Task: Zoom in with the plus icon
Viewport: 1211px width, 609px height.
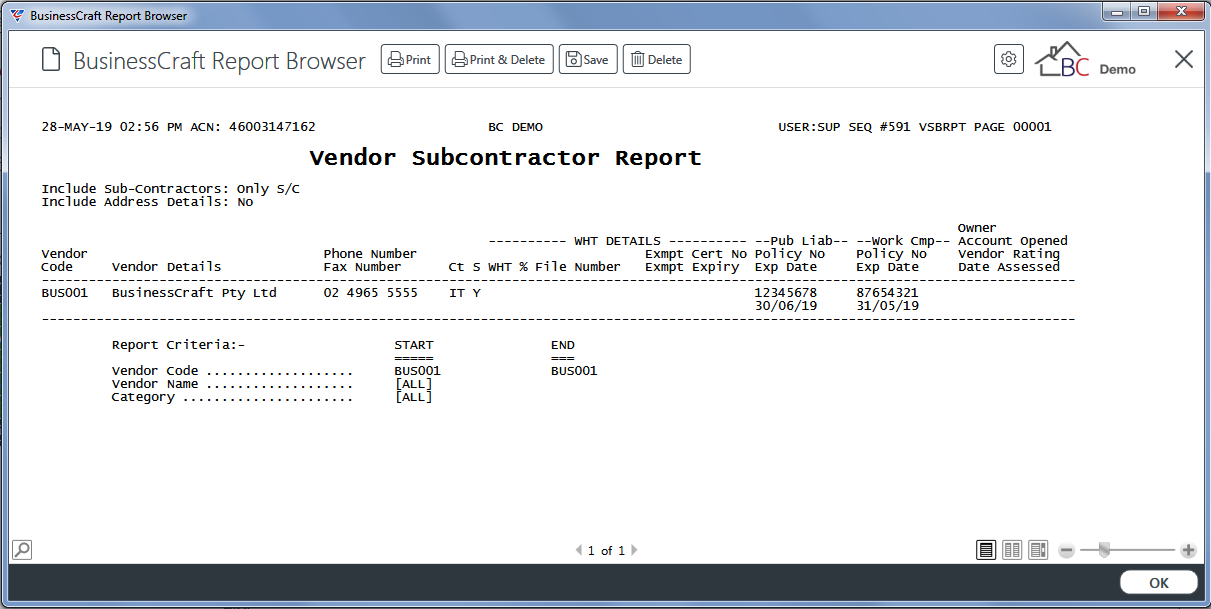Action: coord(1188,550)
